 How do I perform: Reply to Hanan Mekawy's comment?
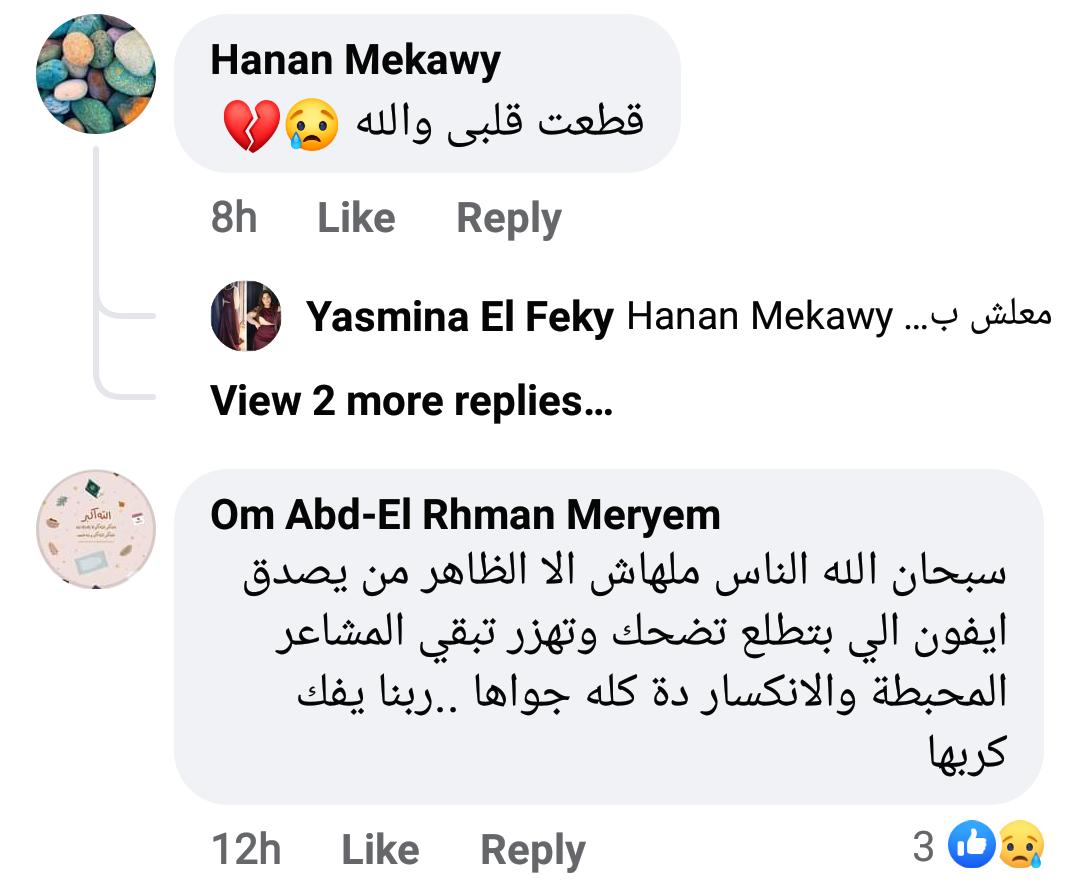pos(508,218)
